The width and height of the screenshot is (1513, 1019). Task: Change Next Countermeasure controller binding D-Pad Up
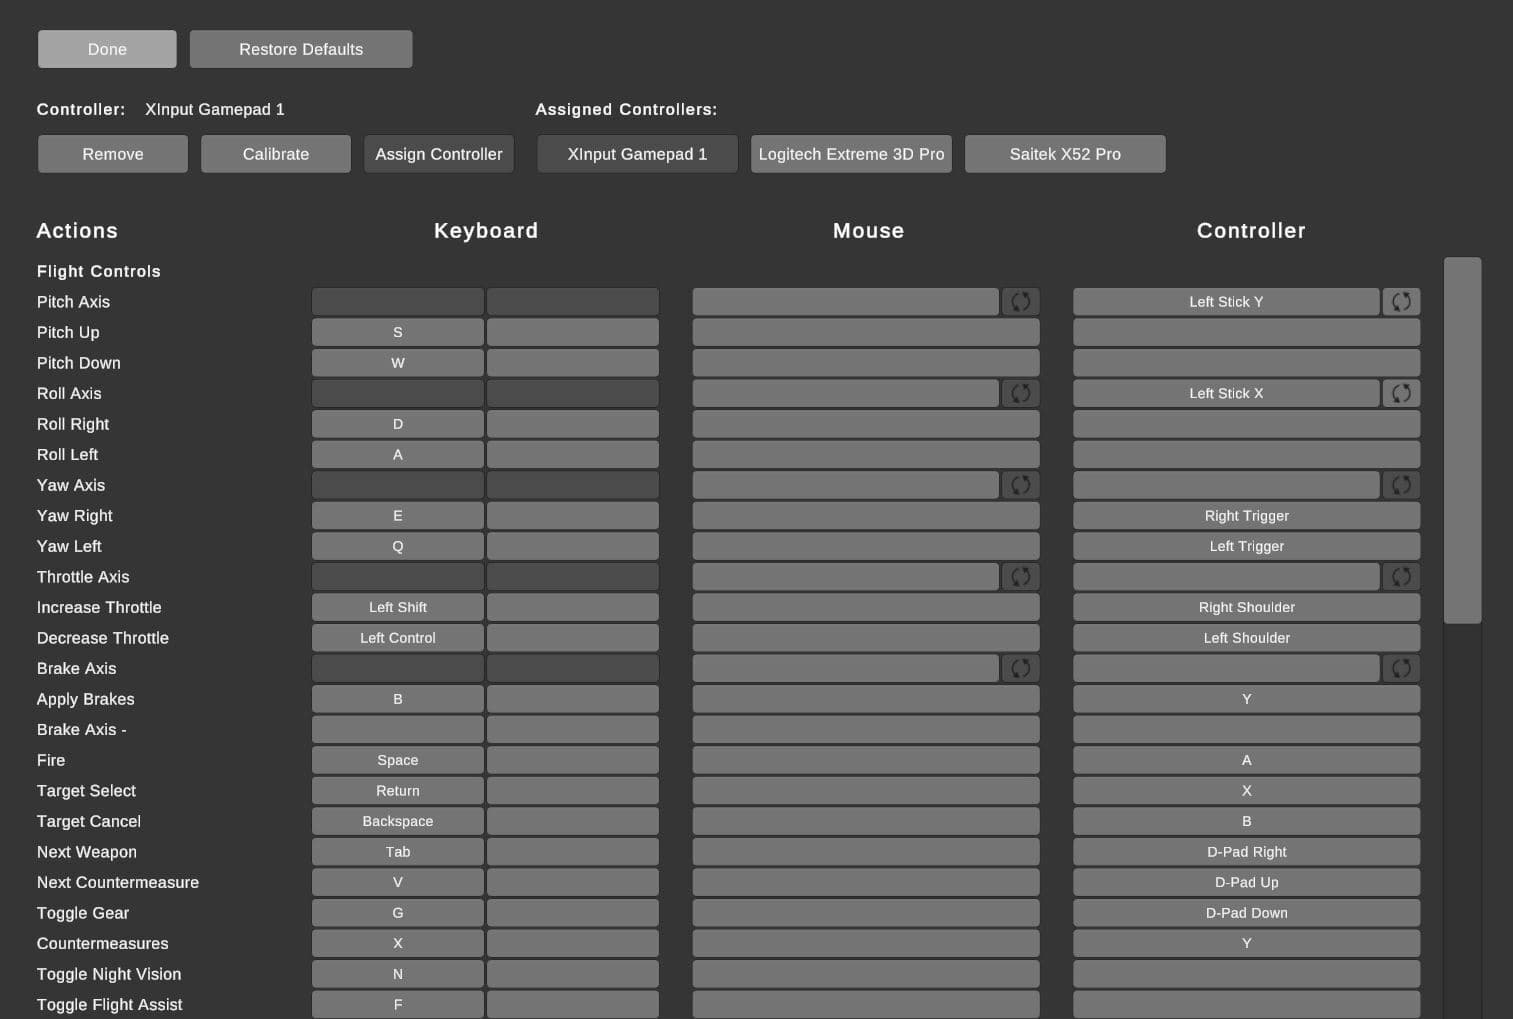coord(1247,883)
